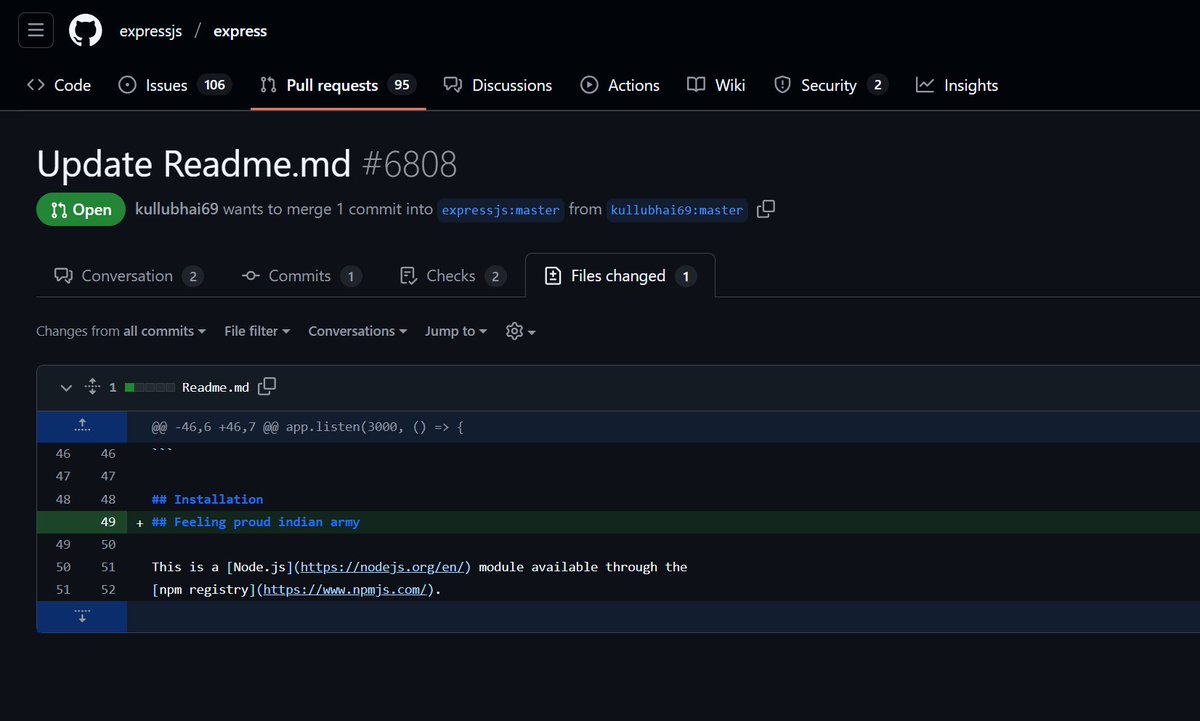Select the Files changed tab

[x=620, y=276]
